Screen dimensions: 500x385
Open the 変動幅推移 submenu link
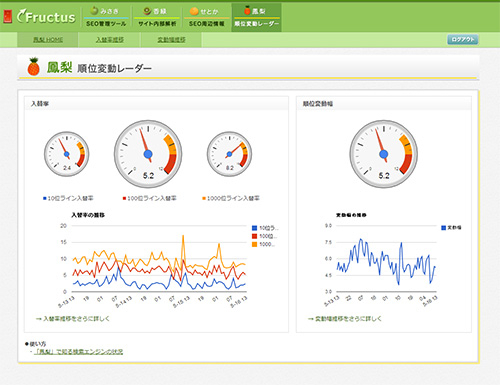[171, 40]
